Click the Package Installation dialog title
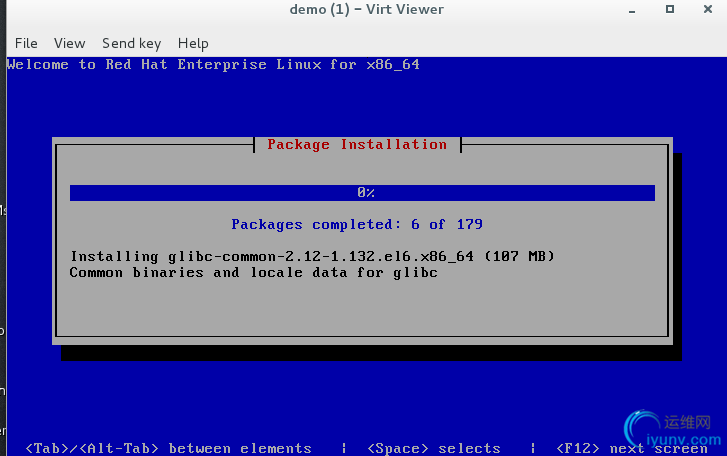This screenshot has width=727, height=456. pos(357,145)
